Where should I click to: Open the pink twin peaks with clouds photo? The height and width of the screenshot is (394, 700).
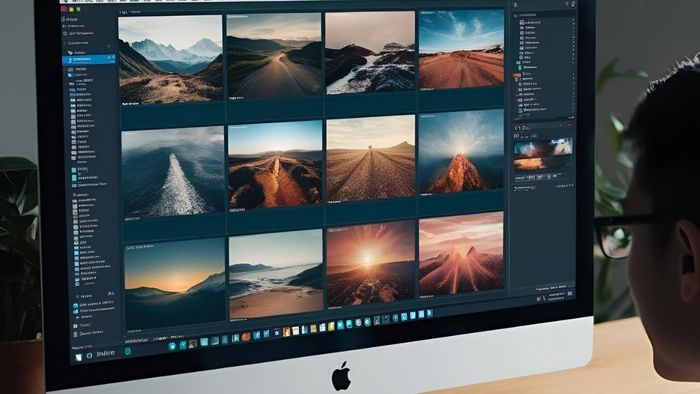(x=462, y=255)
